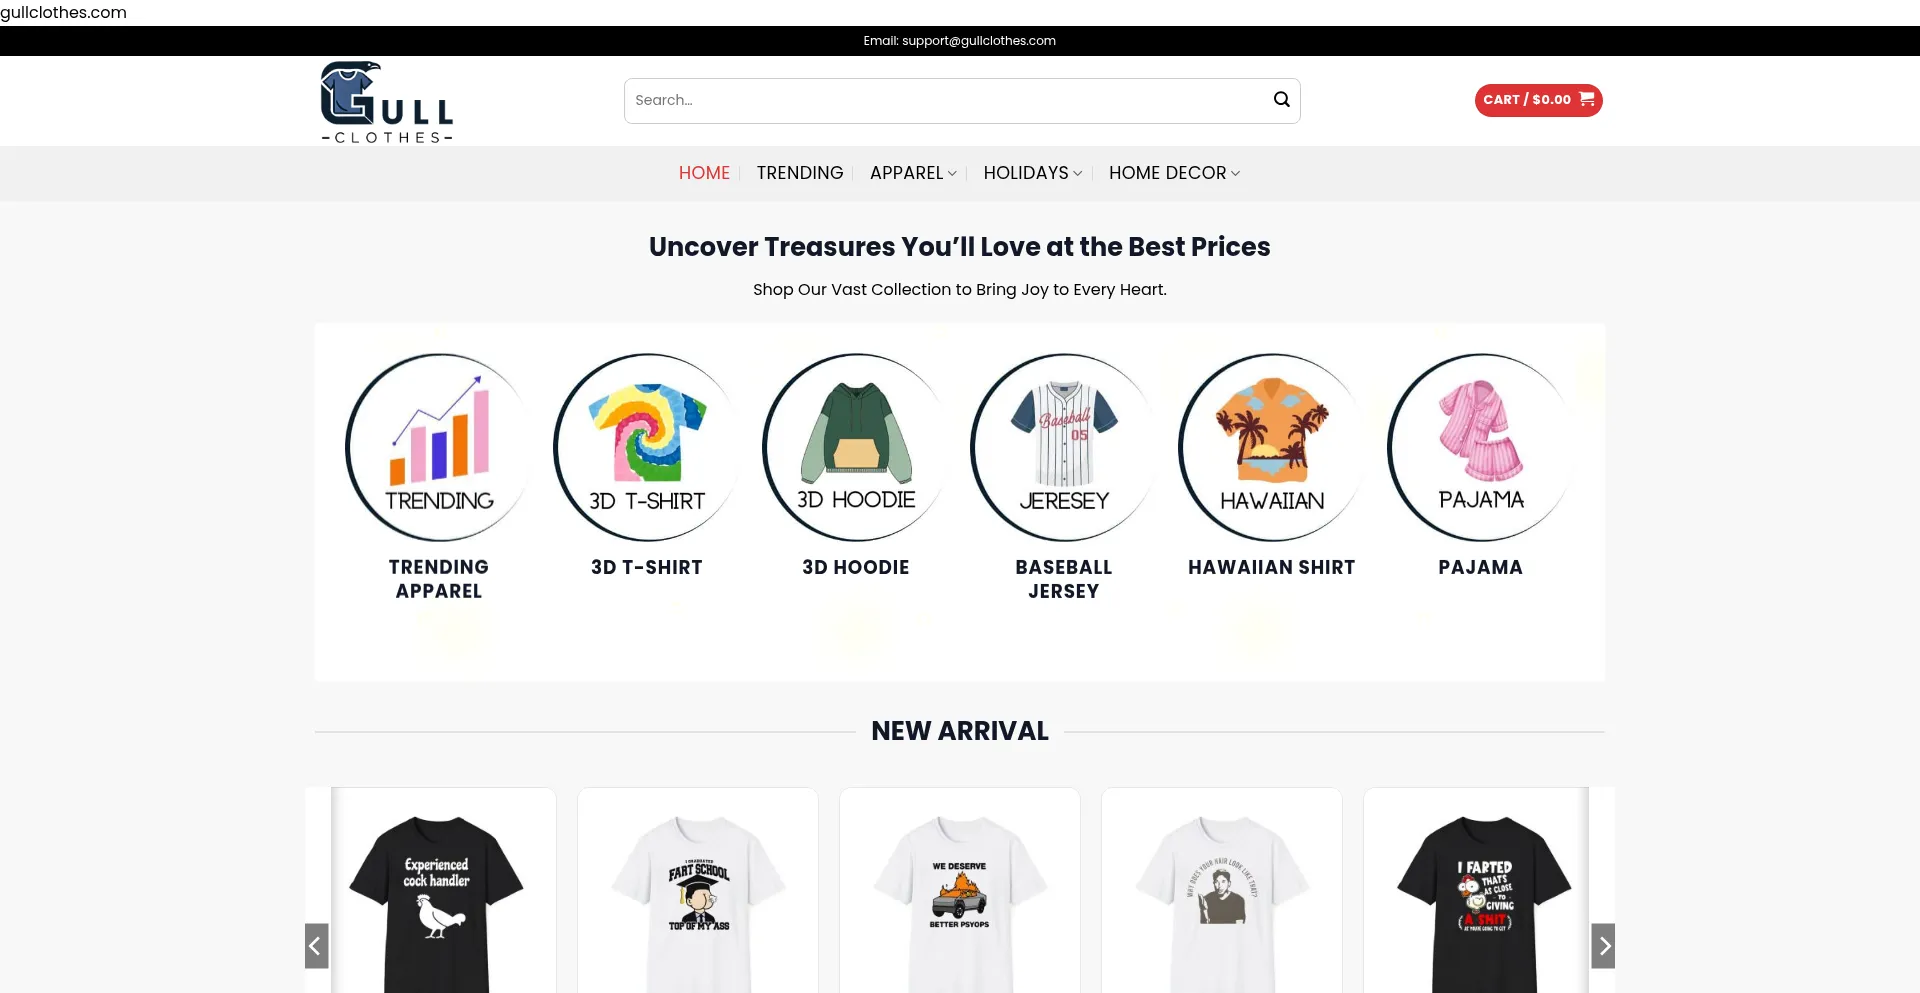Viewport: 1920px width, 993px height.
Task: Expand the Home Decor dropdown menu
Action: point(1175,173)
